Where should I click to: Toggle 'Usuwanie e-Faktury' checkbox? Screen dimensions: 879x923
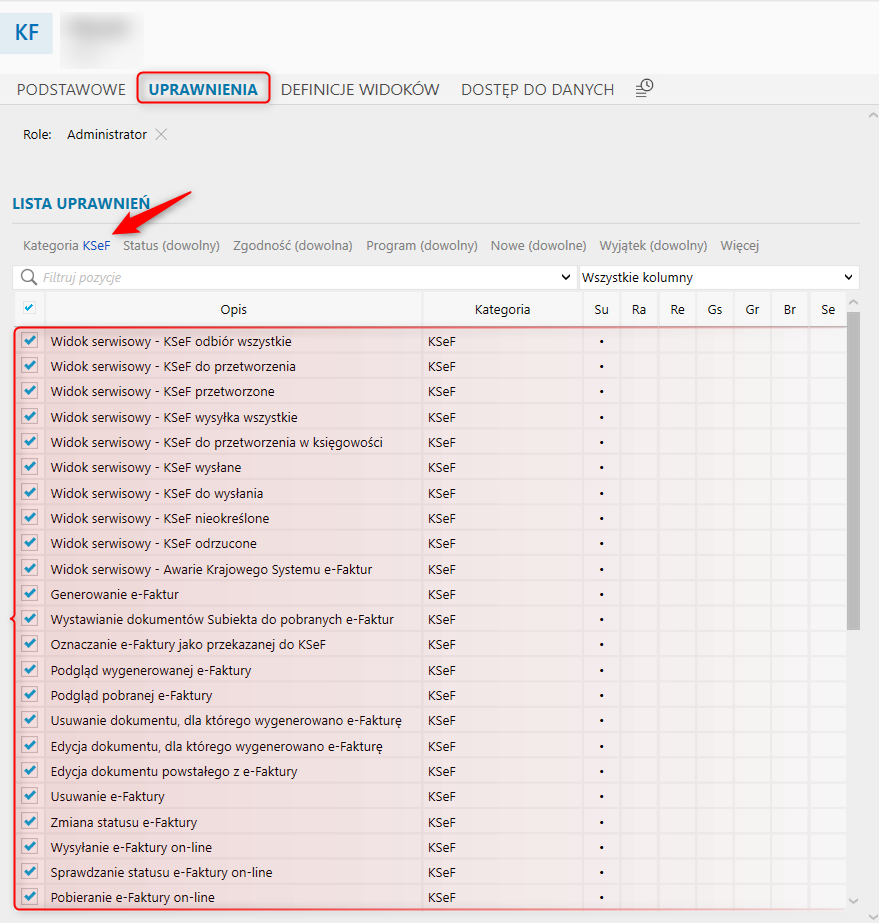coord(29,796)
